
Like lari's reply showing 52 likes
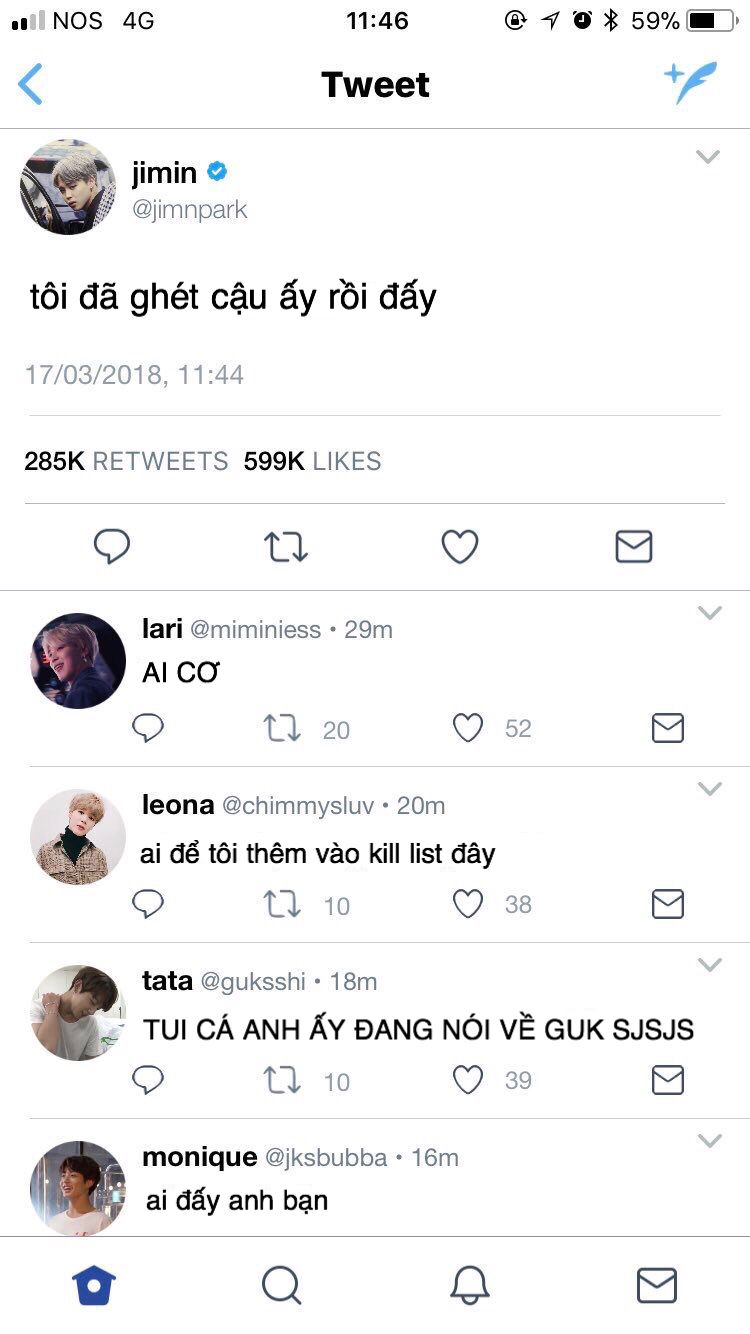click(468, 728)
